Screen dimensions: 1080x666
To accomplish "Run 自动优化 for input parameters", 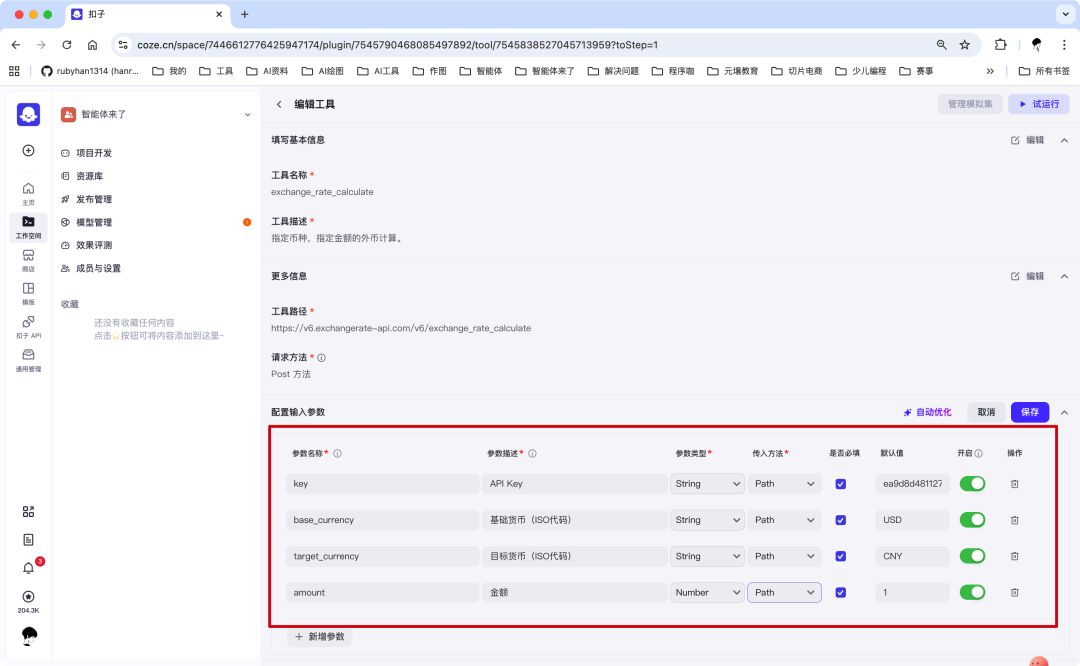I will [926, 411].
